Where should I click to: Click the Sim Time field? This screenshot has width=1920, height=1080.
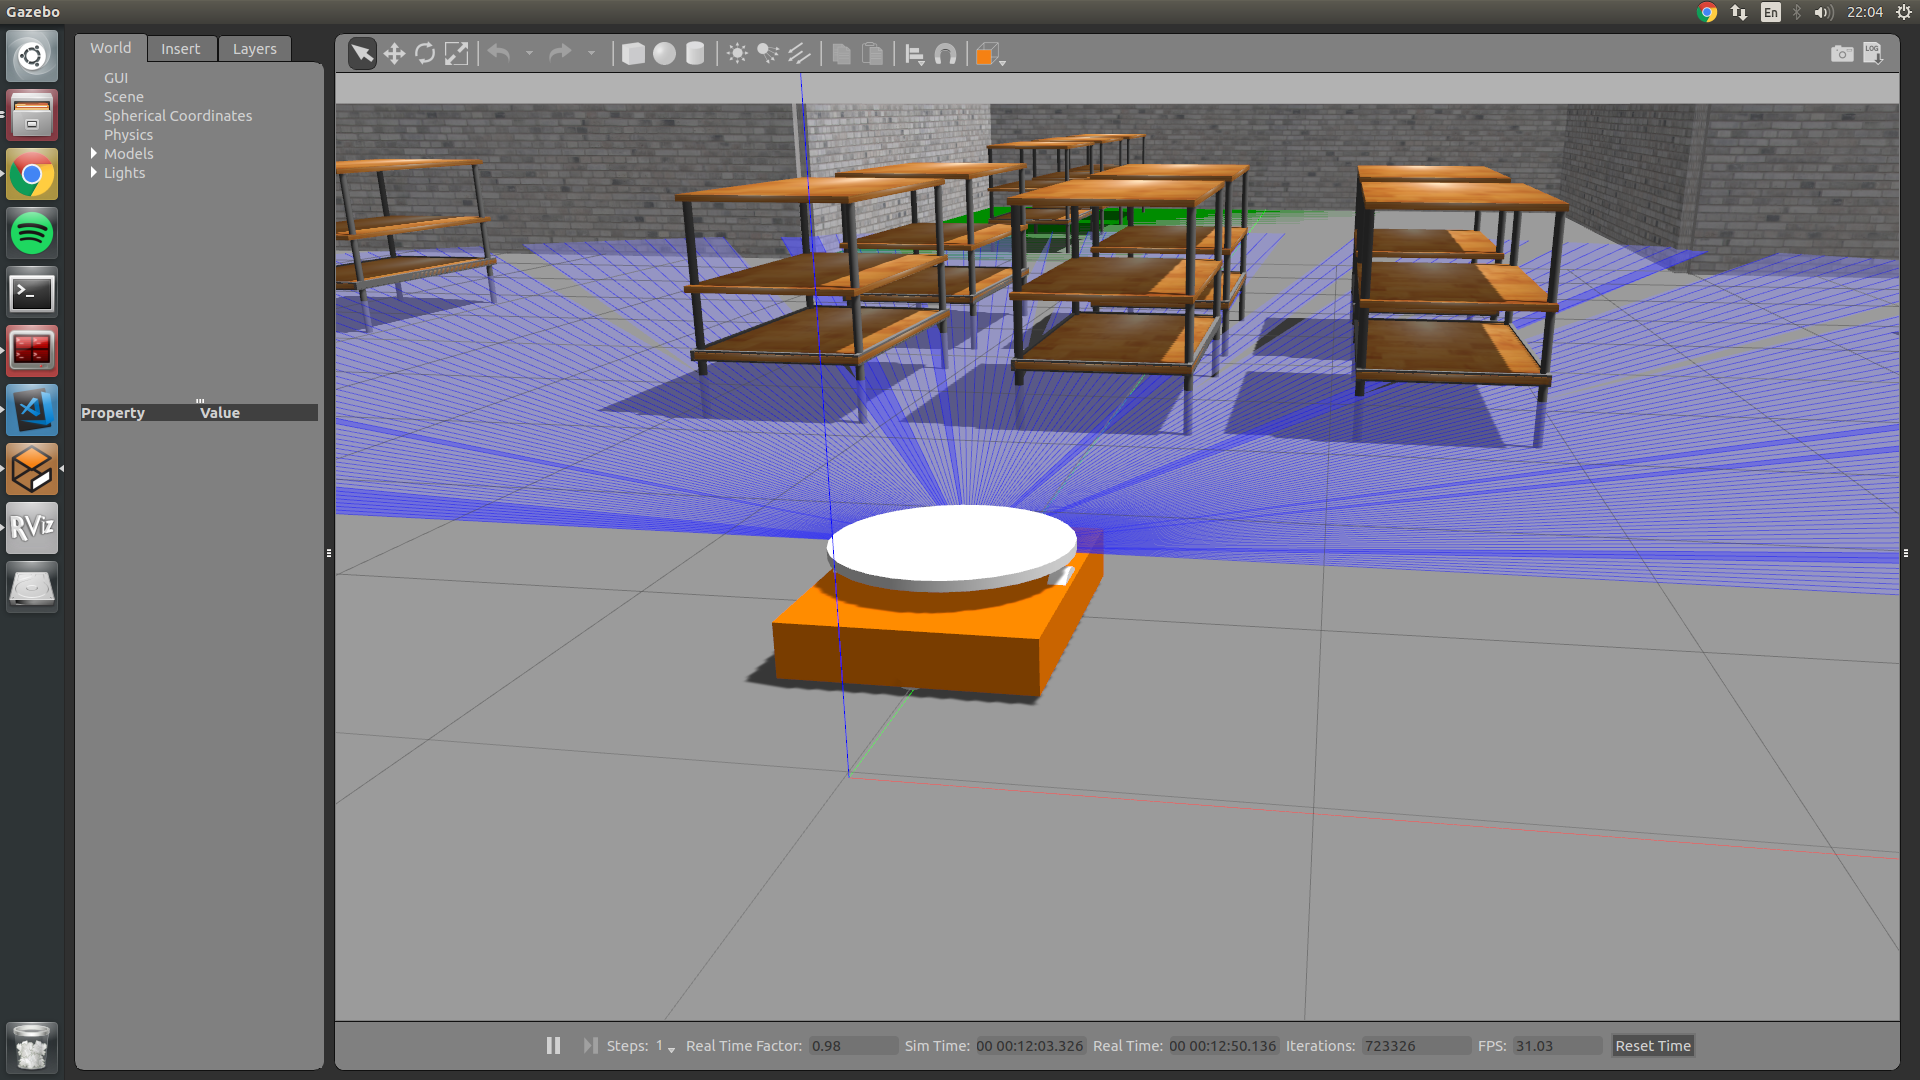click(x=1030, y=1046)
